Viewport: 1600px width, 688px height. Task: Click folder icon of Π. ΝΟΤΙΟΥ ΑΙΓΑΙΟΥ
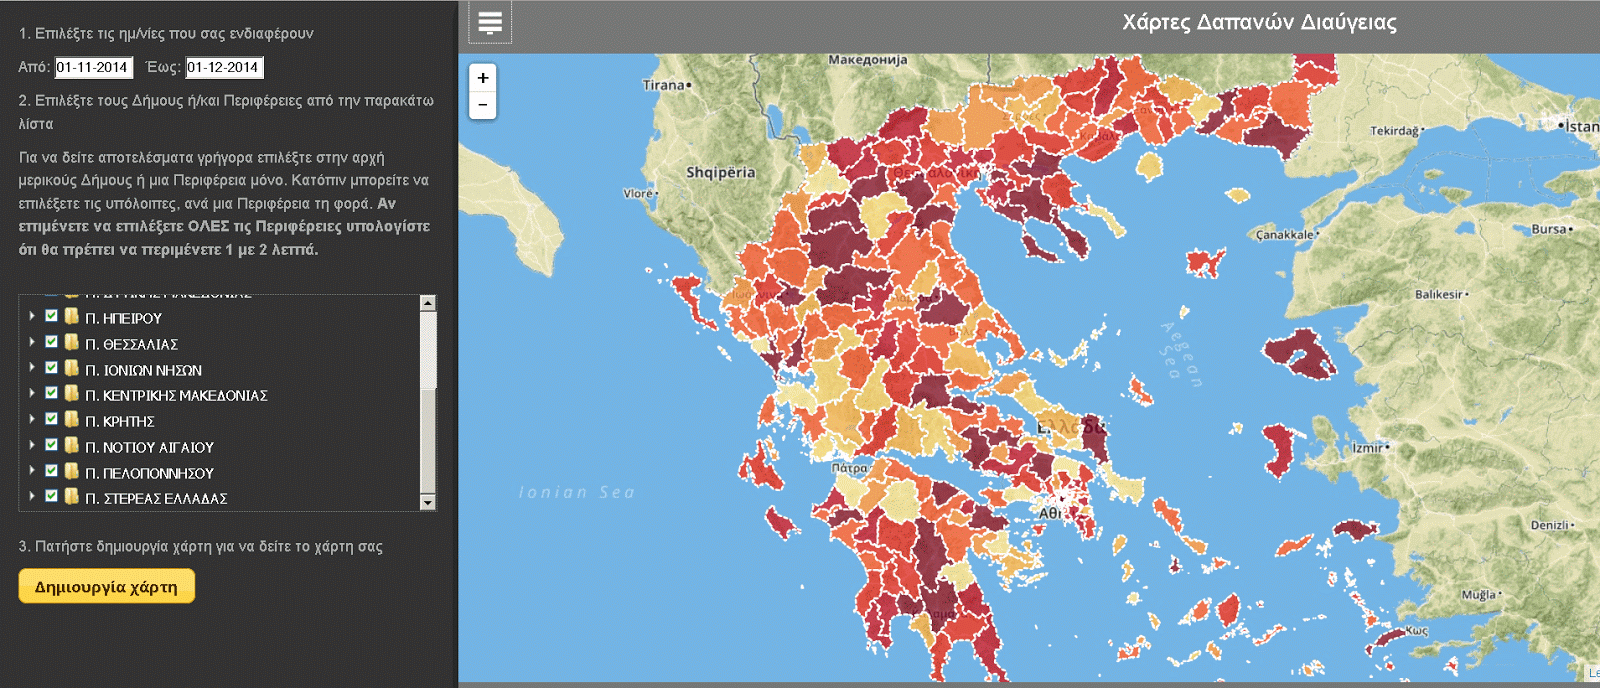pyautogui.click(x=72, y=446)
